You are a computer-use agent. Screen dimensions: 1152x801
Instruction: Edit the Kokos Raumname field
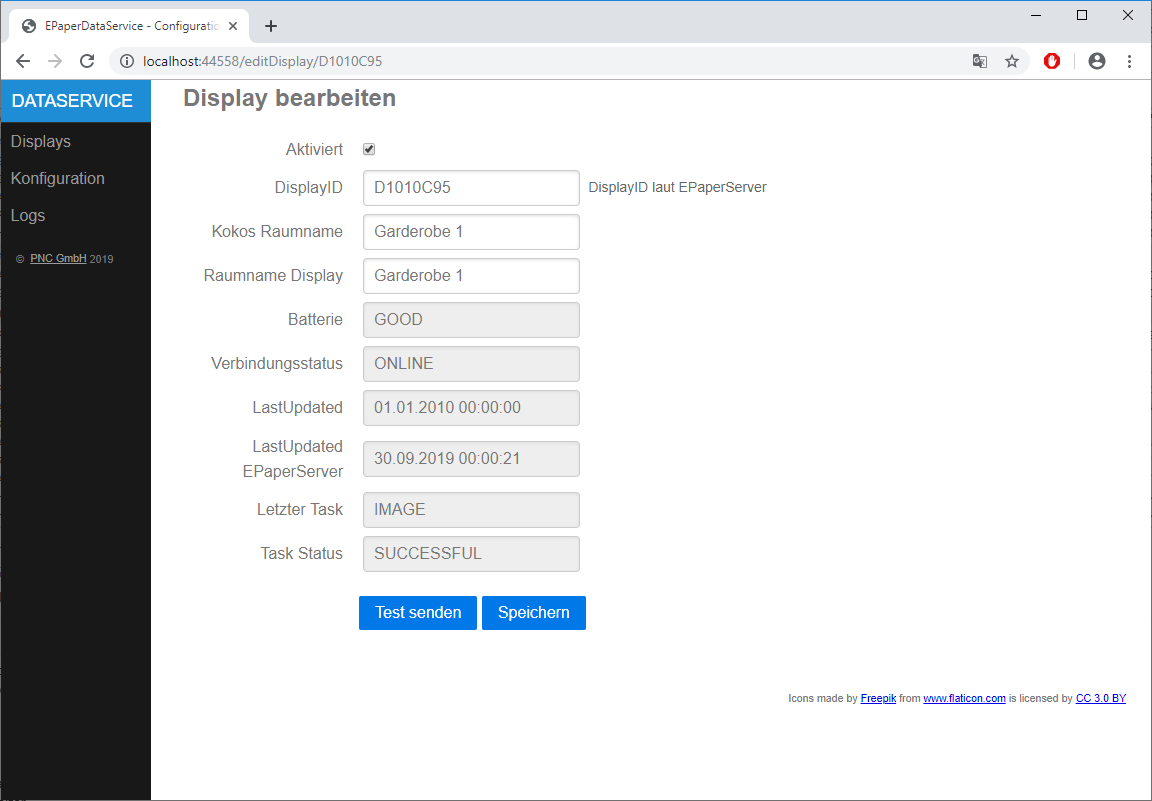click(x=471, y=232)
